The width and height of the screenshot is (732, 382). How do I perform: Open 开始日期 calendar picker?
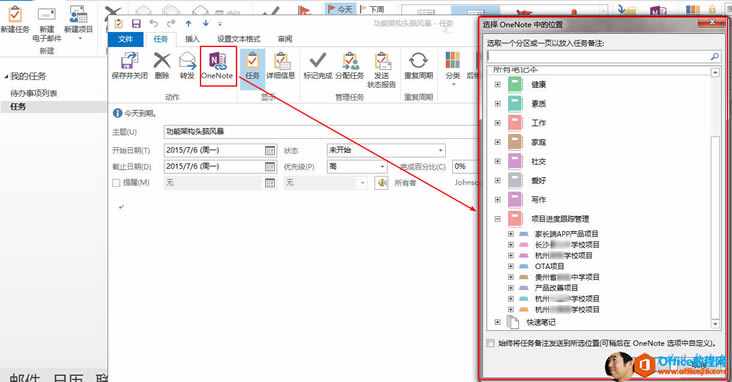click(x=270, y=150)
